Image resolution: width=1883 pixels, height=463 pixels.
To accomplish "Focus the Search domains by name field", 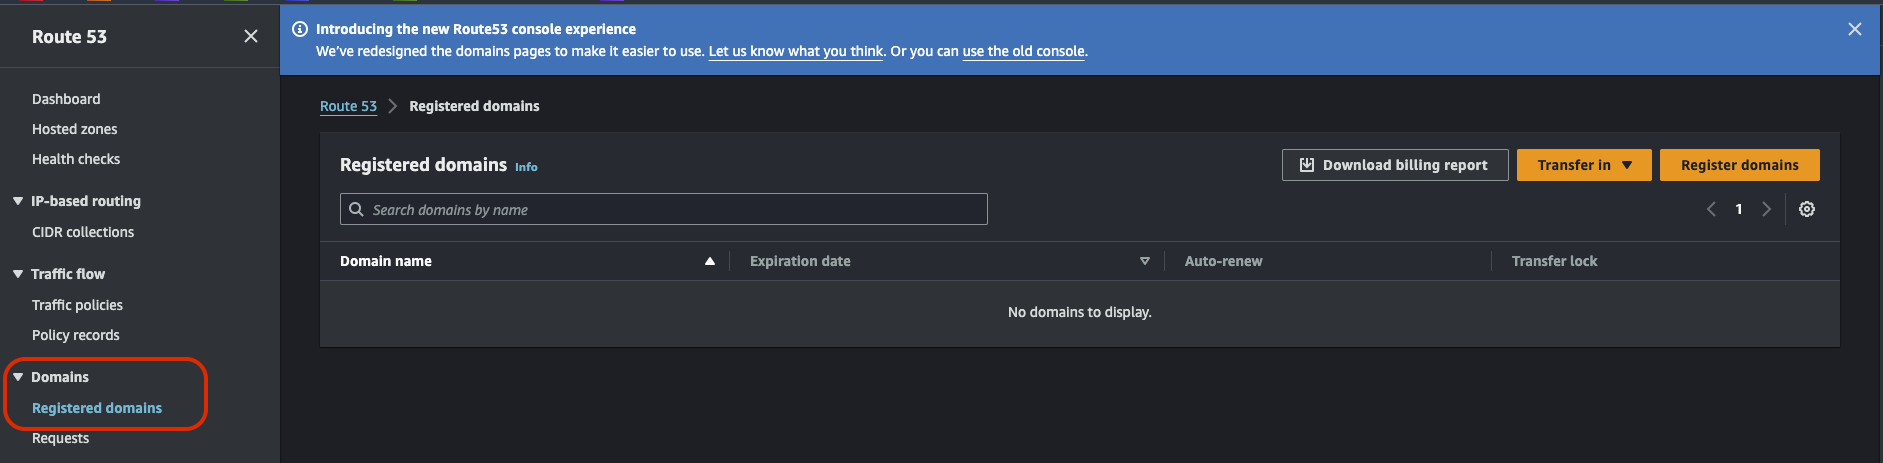I will point(664,209).
